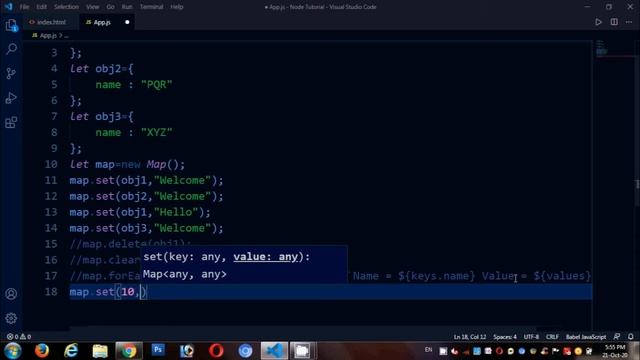The image size is (640, 360).
Task: Open the Terminal menu
Action: click(151, 7)
